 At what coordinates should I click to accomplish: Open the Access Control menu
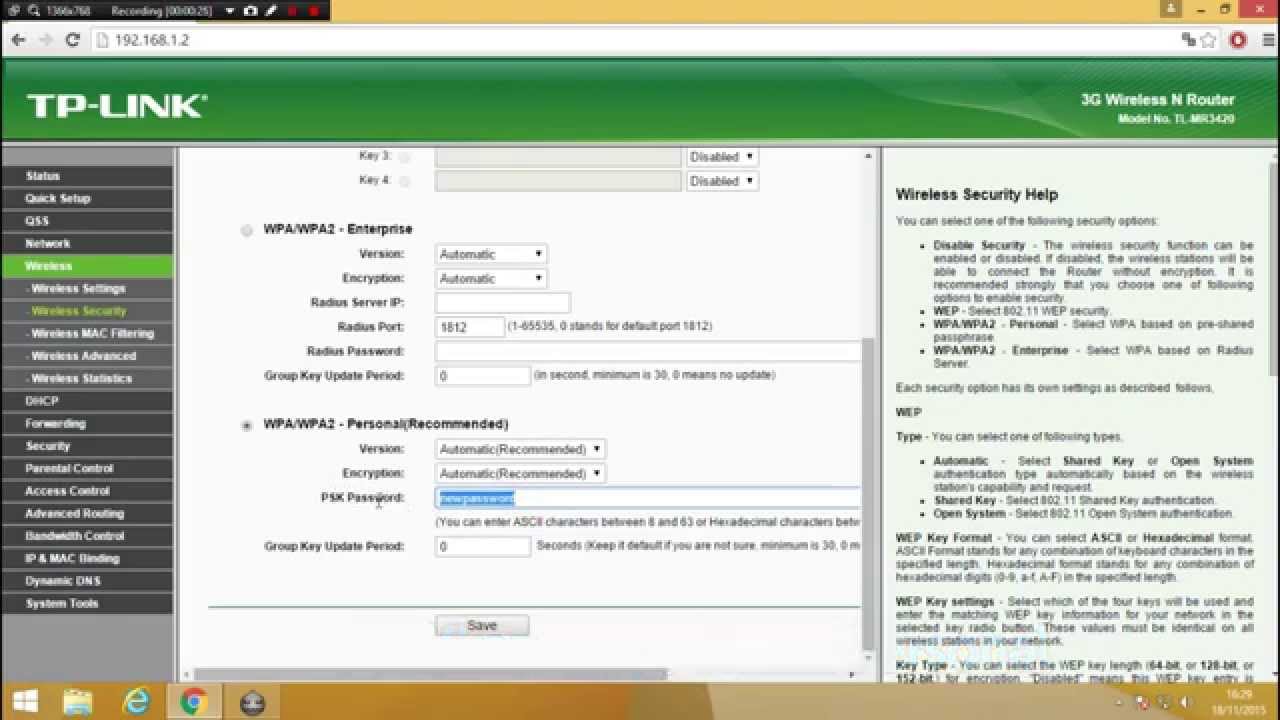87,491
